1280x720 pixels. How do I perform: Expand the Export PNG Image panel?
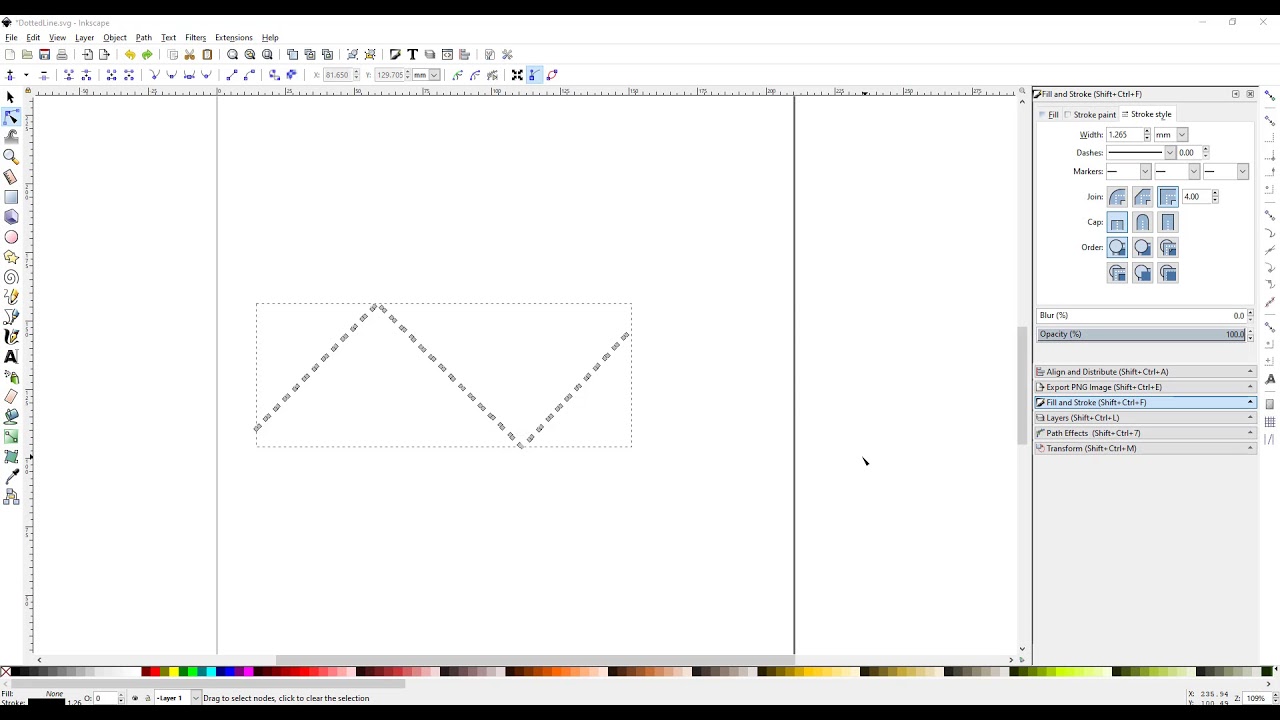pos(1145,387)
